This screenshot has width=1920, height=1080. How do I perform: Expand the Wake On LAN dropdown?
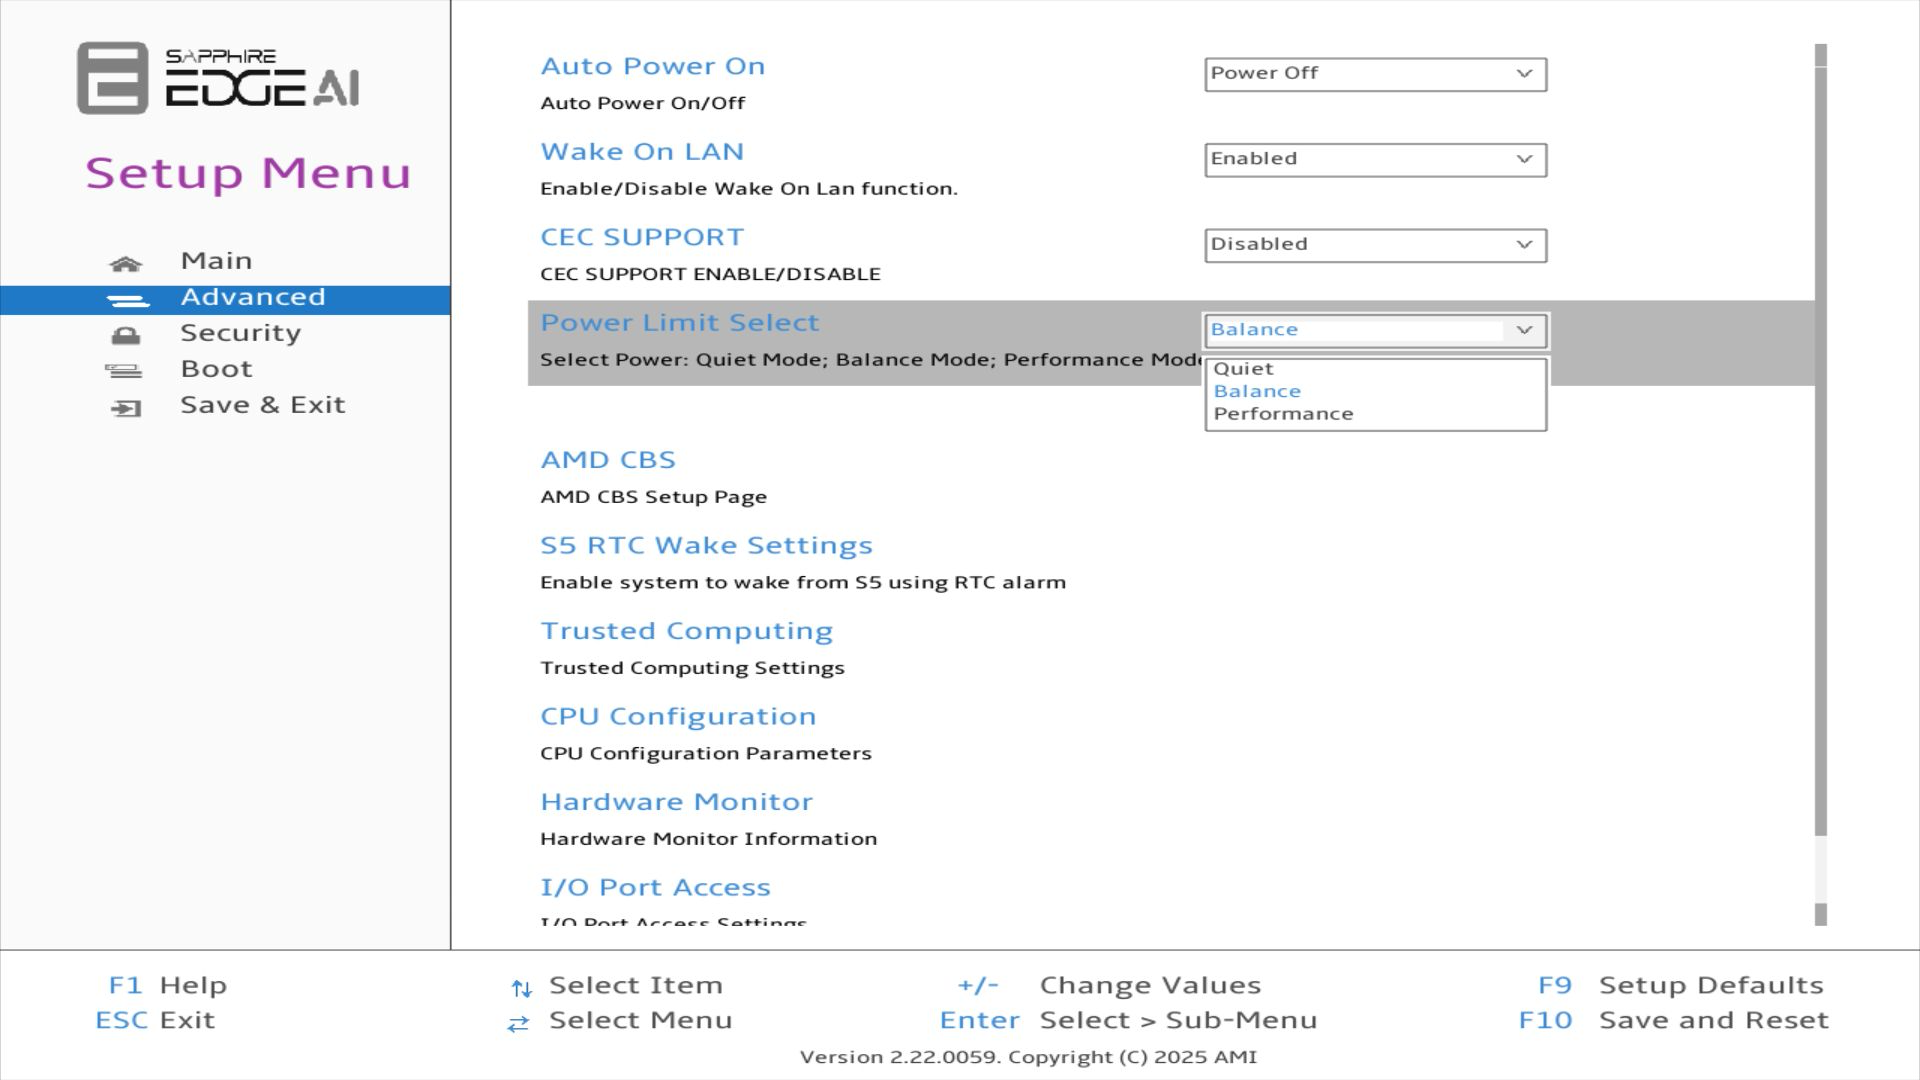coord(1374,160)
